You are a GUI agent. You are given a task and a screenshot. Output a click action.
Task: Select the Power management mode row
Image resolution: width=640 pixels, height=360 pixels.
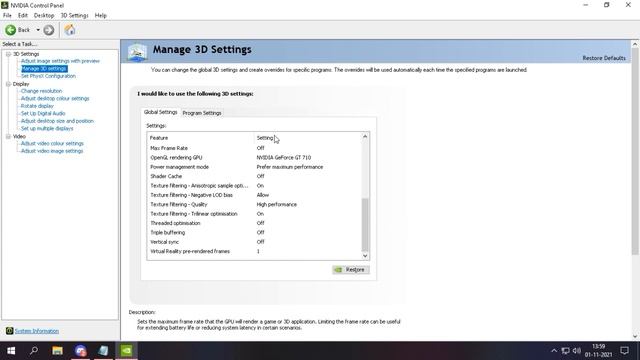pos(254,167)
